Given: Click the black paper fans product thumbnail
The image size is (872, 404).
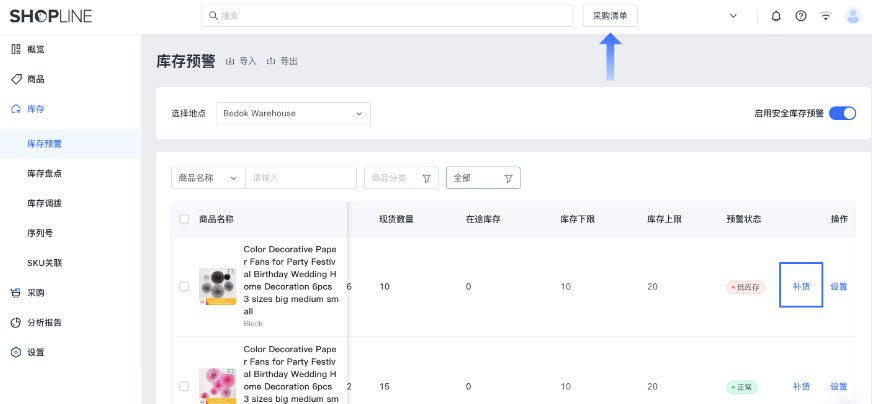Looking at the screenshot, I should [x=217, y=286].
